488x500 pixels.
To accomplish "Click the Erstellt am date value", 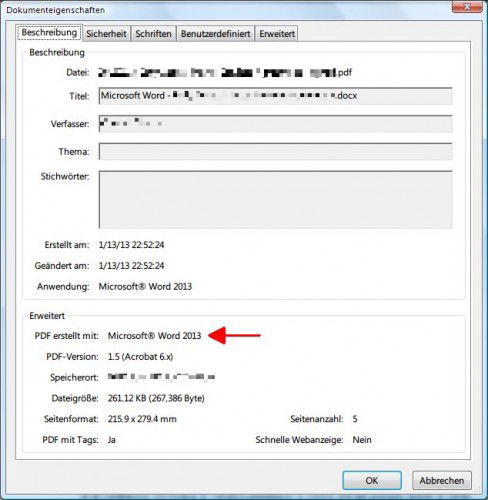I will click(131, 245).
